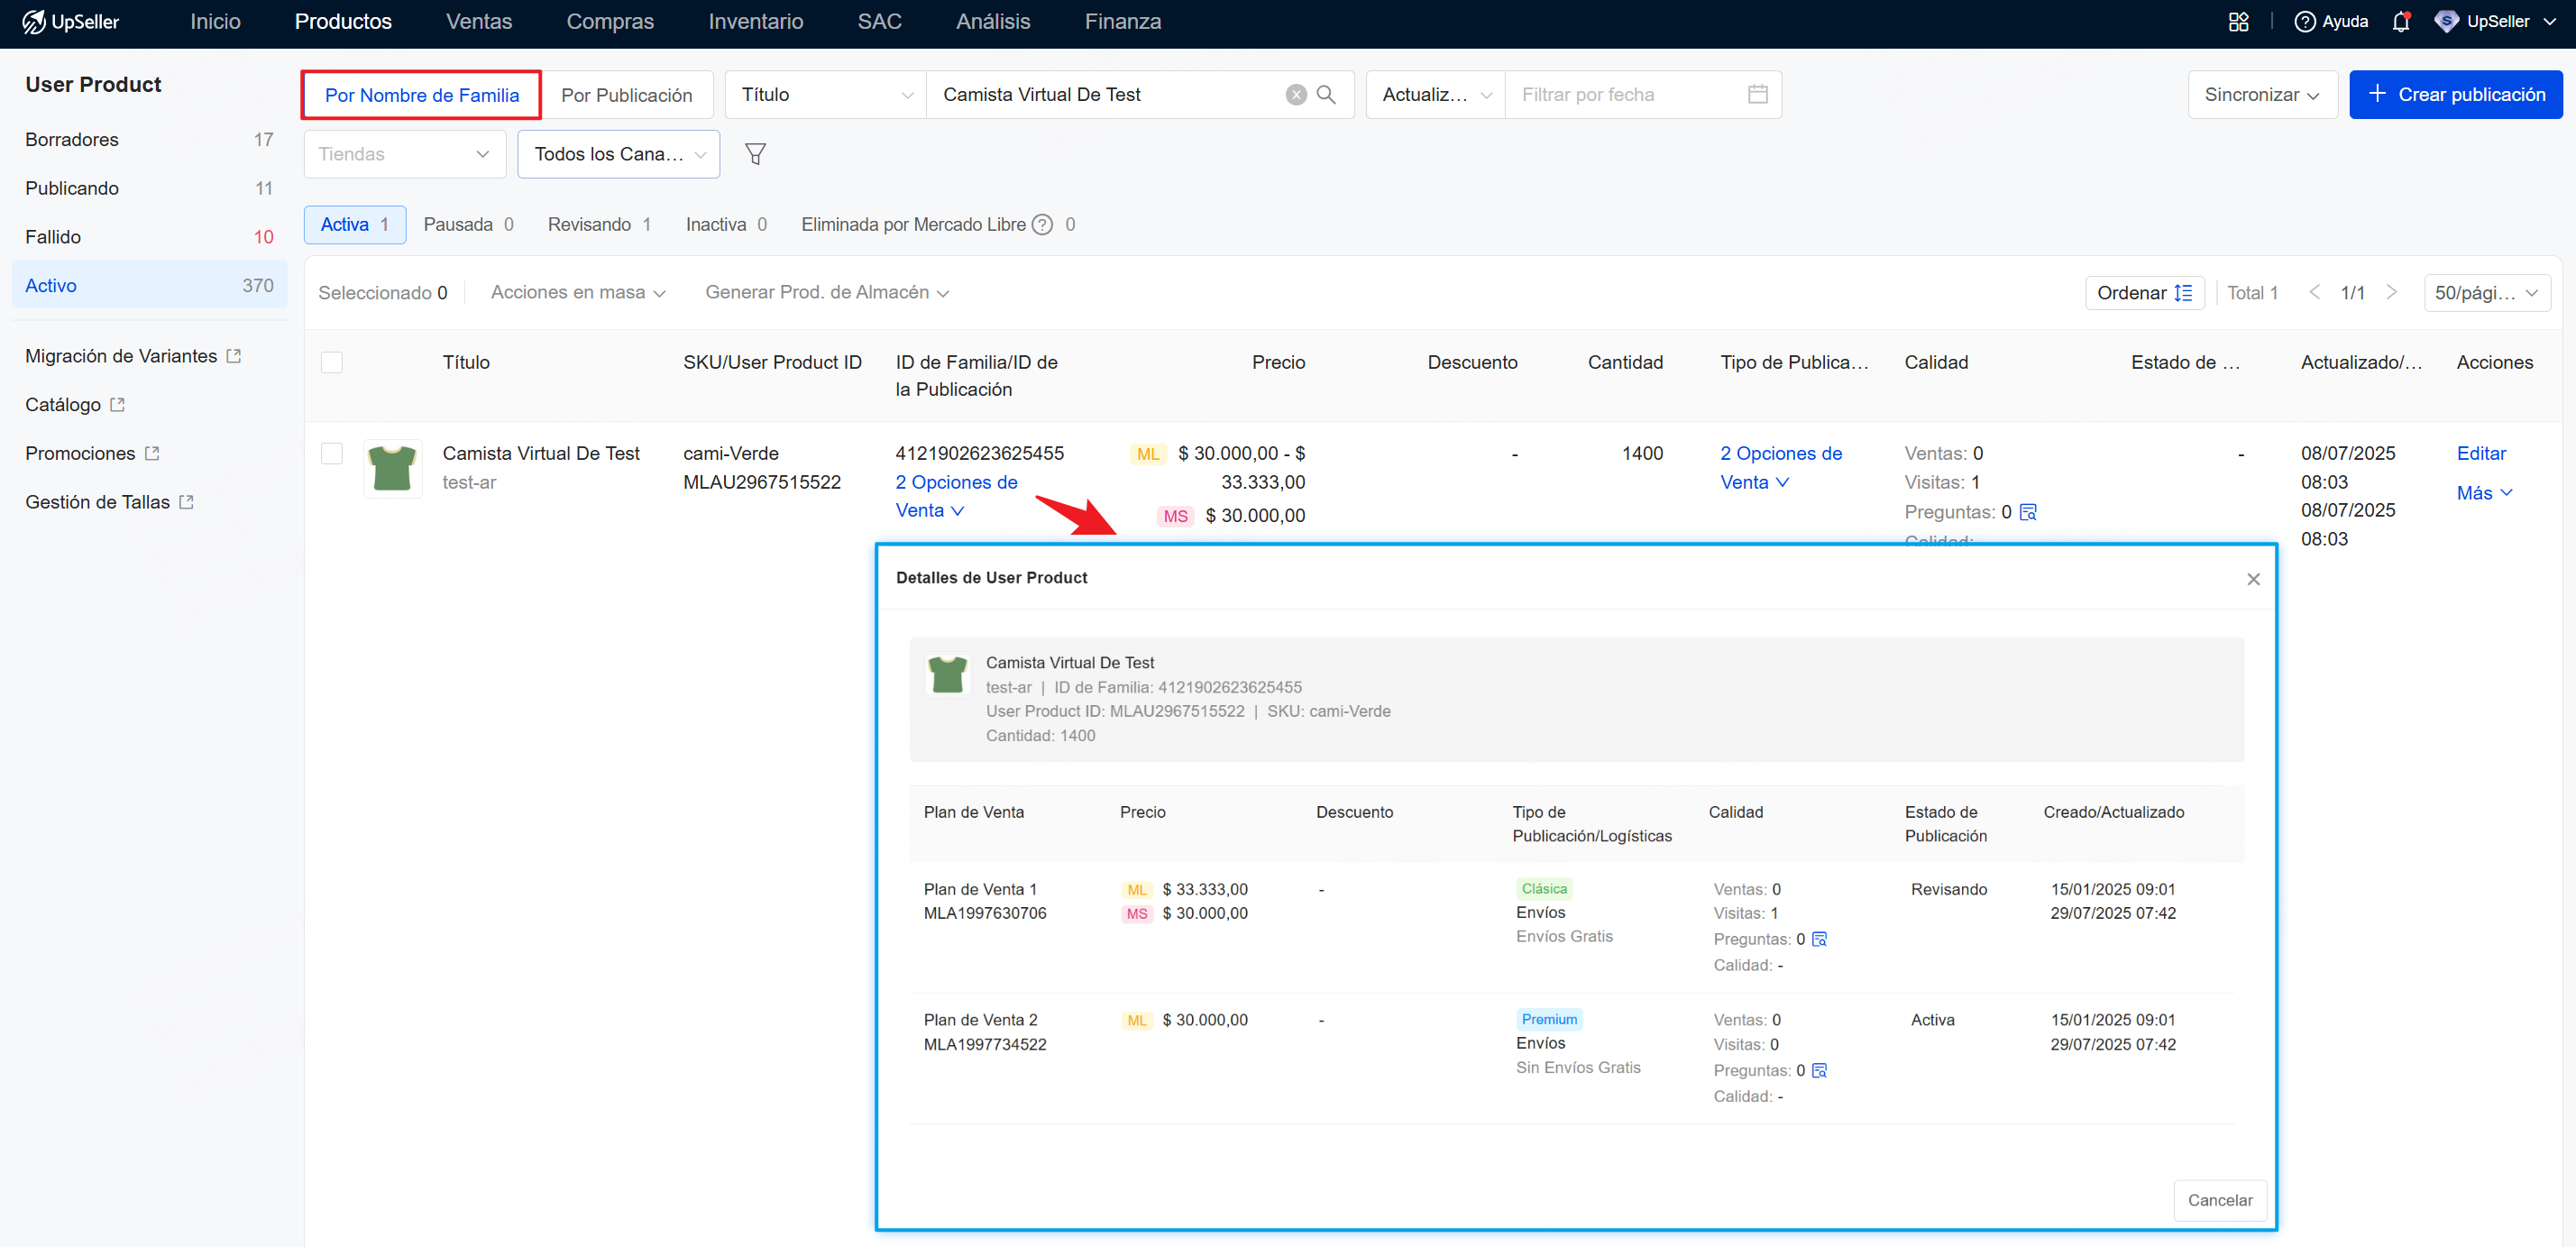The width and height of the screenshot is (2576, 1247).
Task: Open Publicando in the sidebar
Action: pos(149,189)
